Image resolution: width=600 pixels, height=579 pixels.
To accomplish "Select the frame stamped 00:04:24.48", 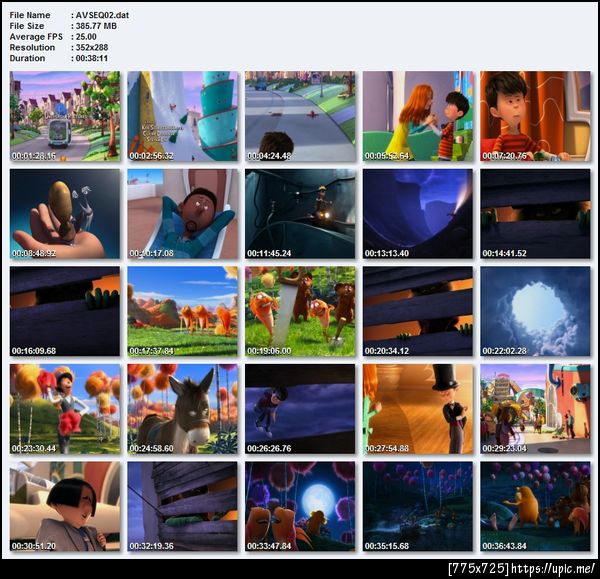I will coord(300,116).
